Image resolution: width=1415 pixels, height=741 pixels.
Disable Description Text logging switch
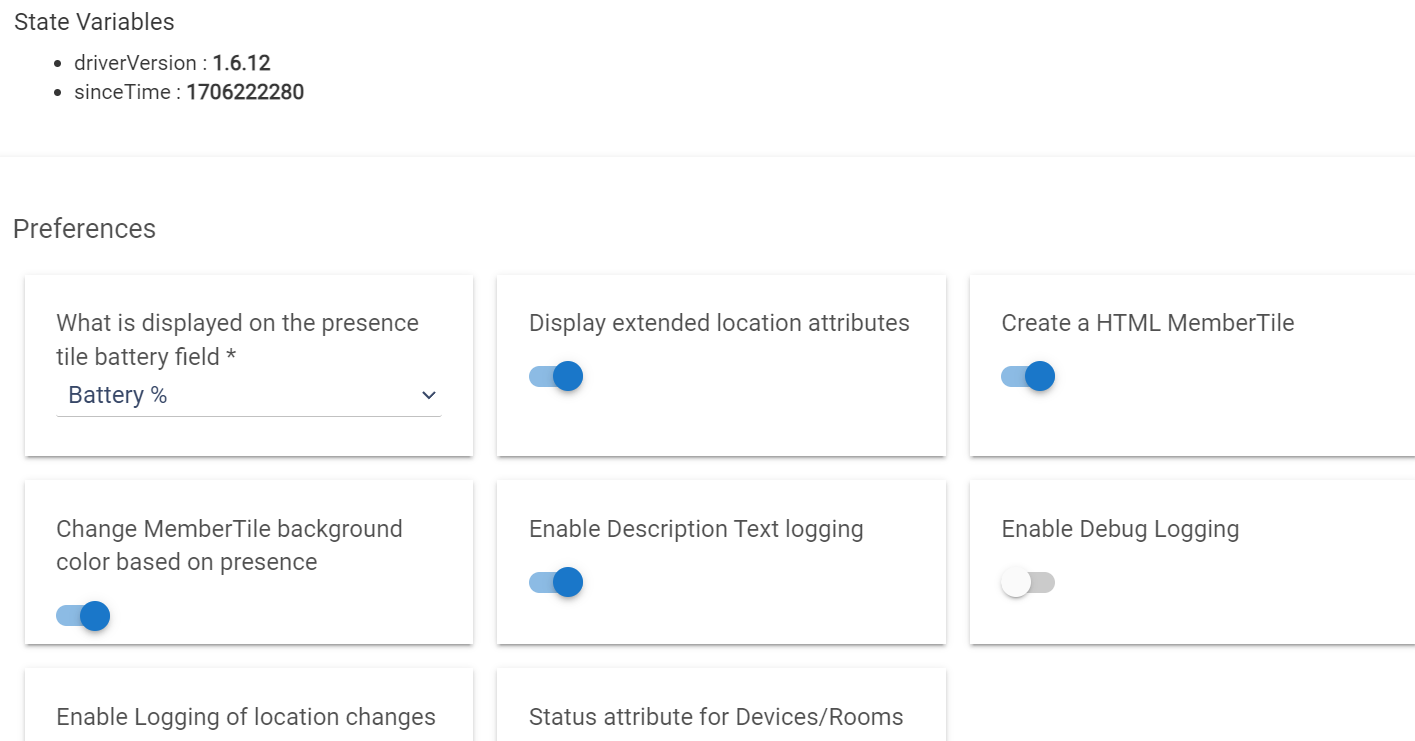click(556, 582)
